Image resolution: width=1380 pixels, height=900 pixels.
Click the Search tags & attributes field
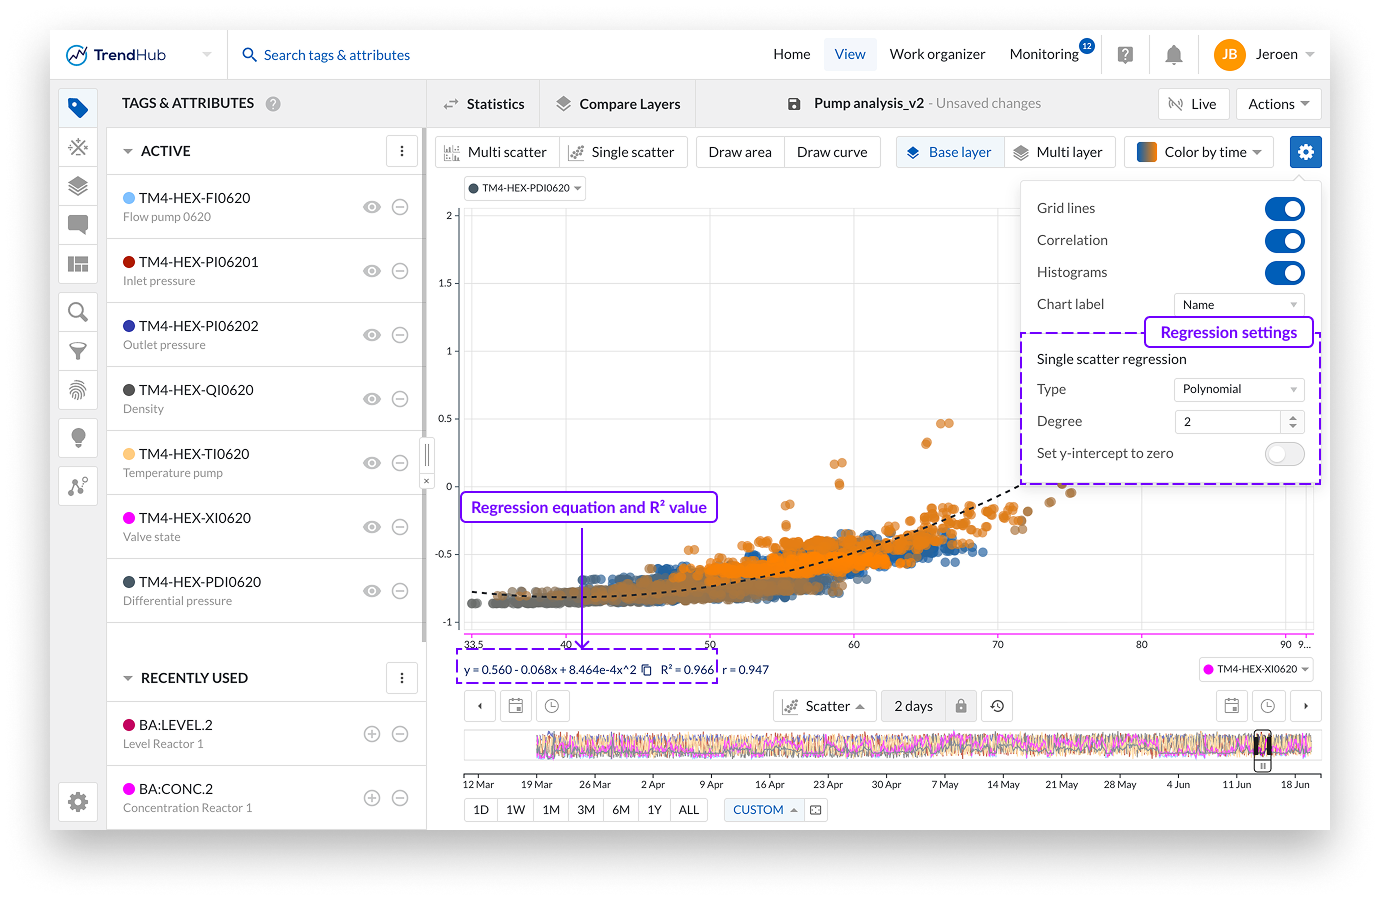pos(337,55)
